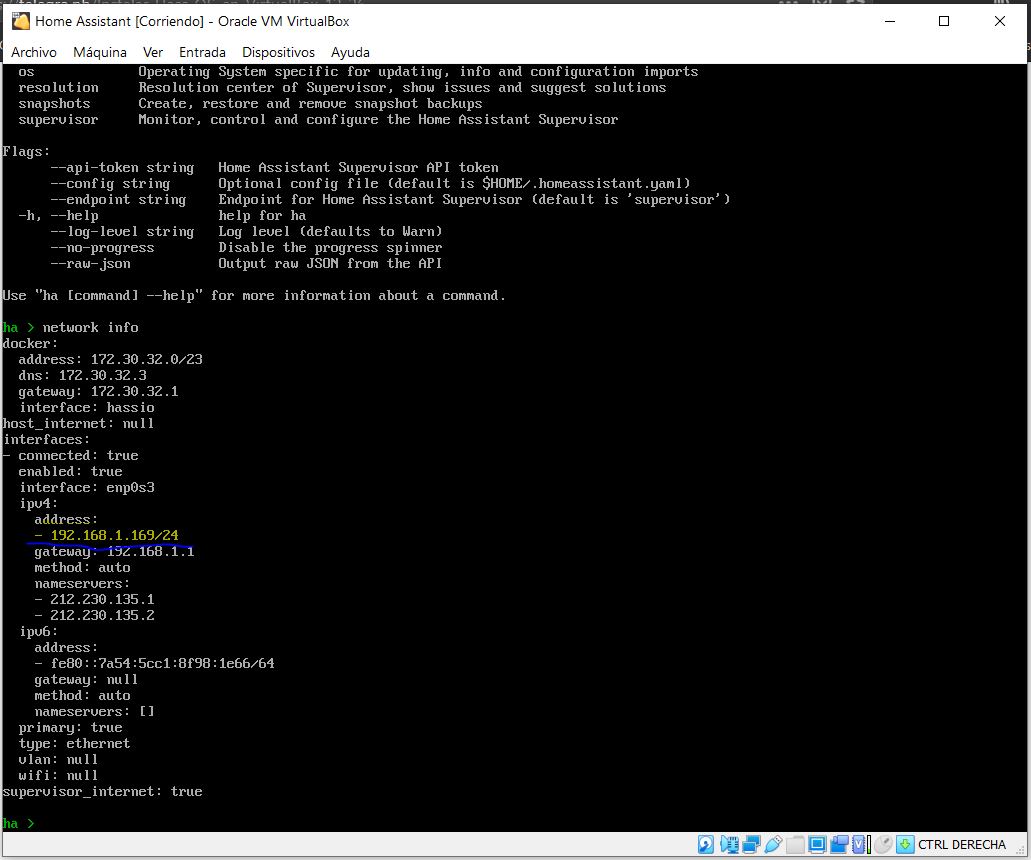The height and width of the screenshot is (860, 1031).
Task: Click the grayed shared folders icon
Action: click(x=795, y=845)
